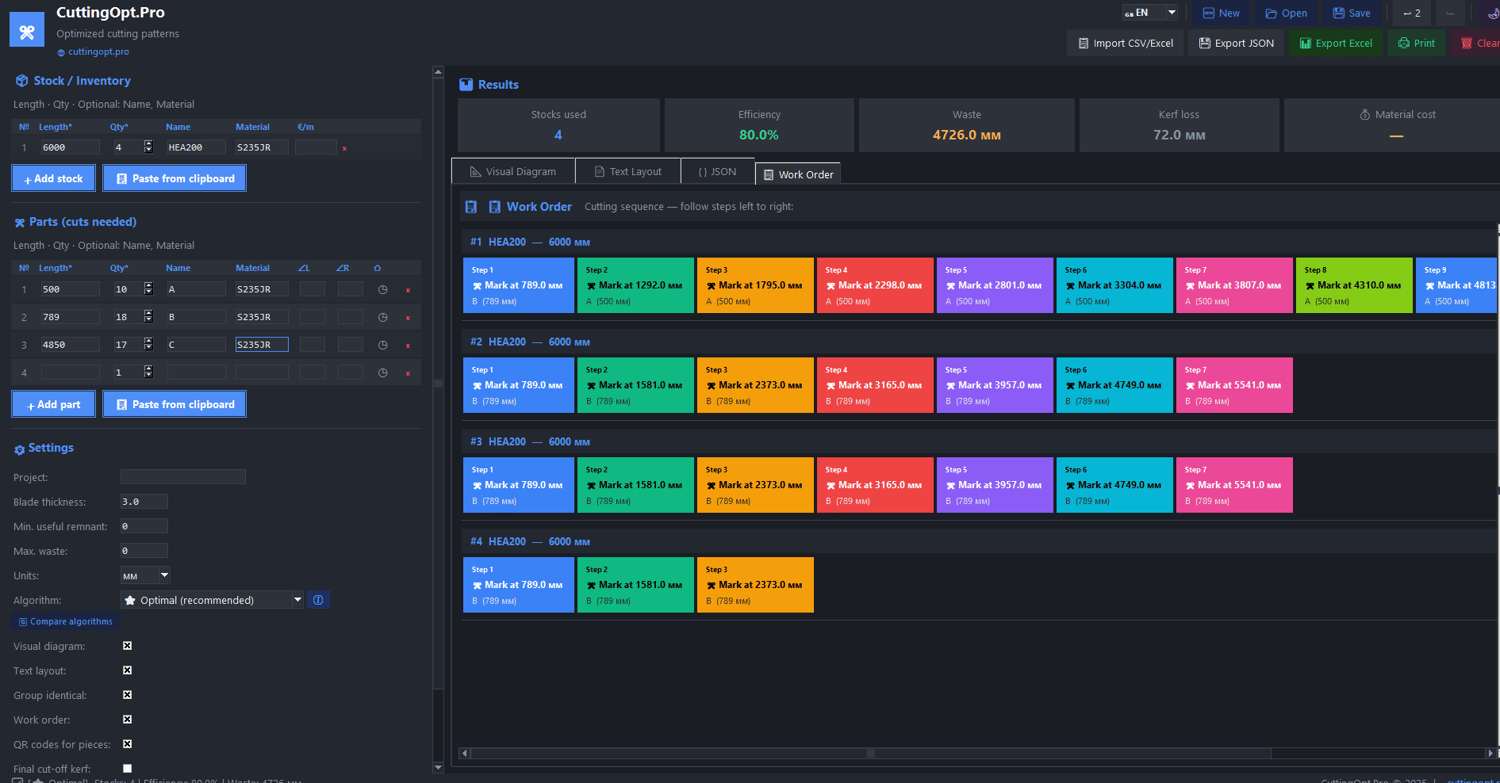This screenshot has height=783, width=1500.
Task: Click the Parts scissors icon in heading
Action: tap(19, 223)
